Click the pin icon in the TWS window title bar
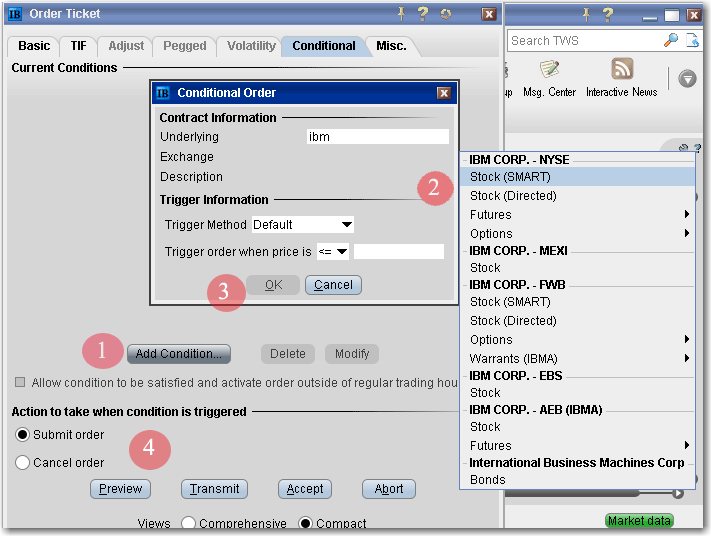The height and width of the screenshot is (536, 711). 586,15
